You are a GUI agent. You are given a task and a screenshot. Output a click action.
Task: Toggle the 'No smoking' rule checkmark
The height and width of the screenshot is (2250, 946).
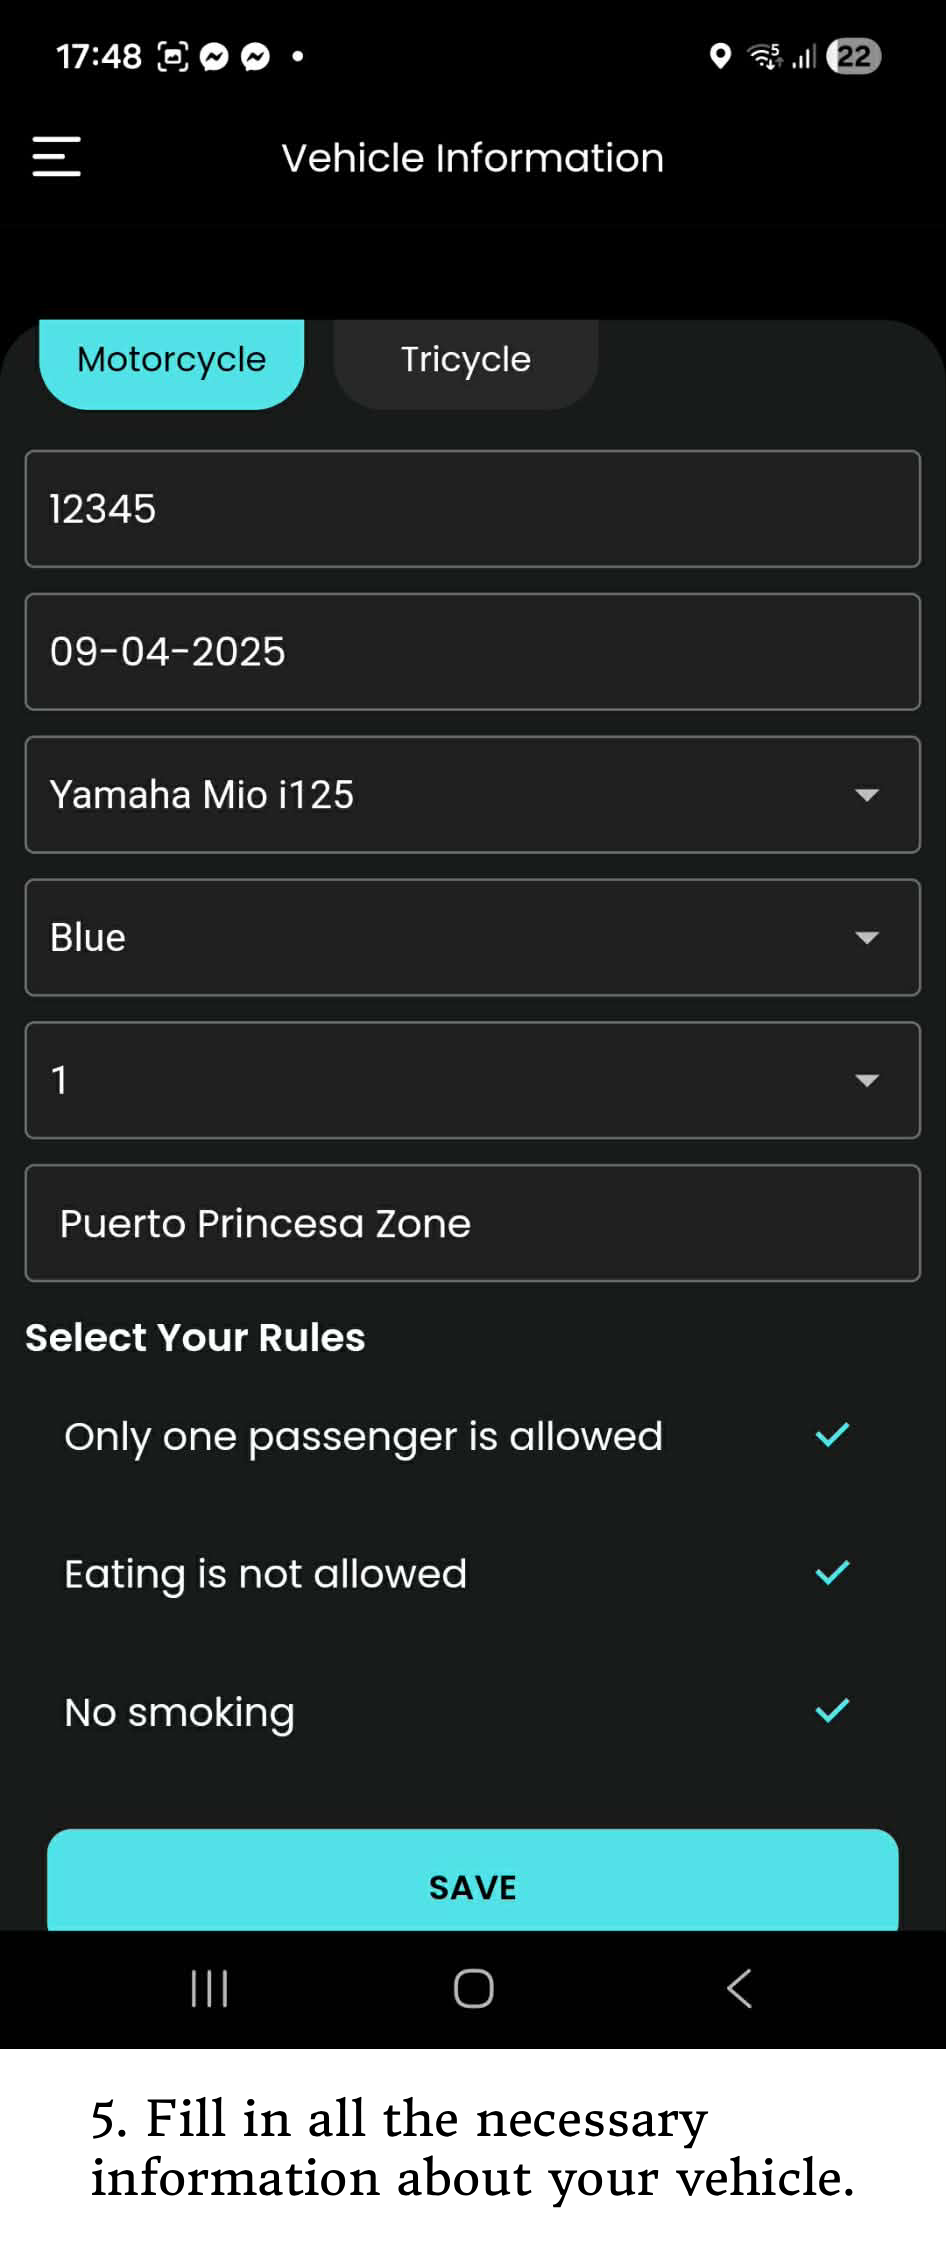coord(832,1711)
